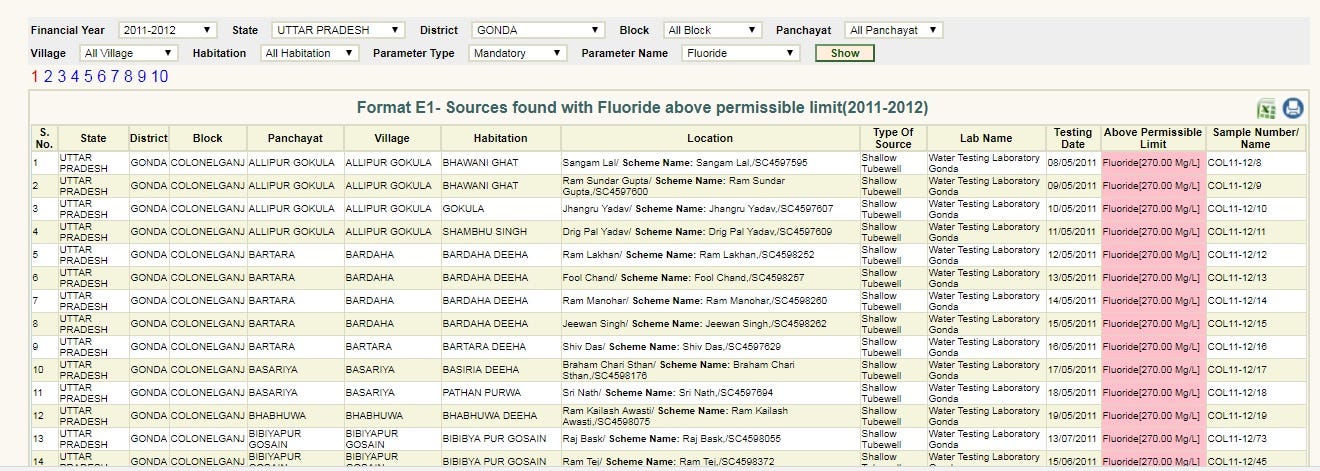
Task: Go to page 2
Action: click(x=48, y=76)
